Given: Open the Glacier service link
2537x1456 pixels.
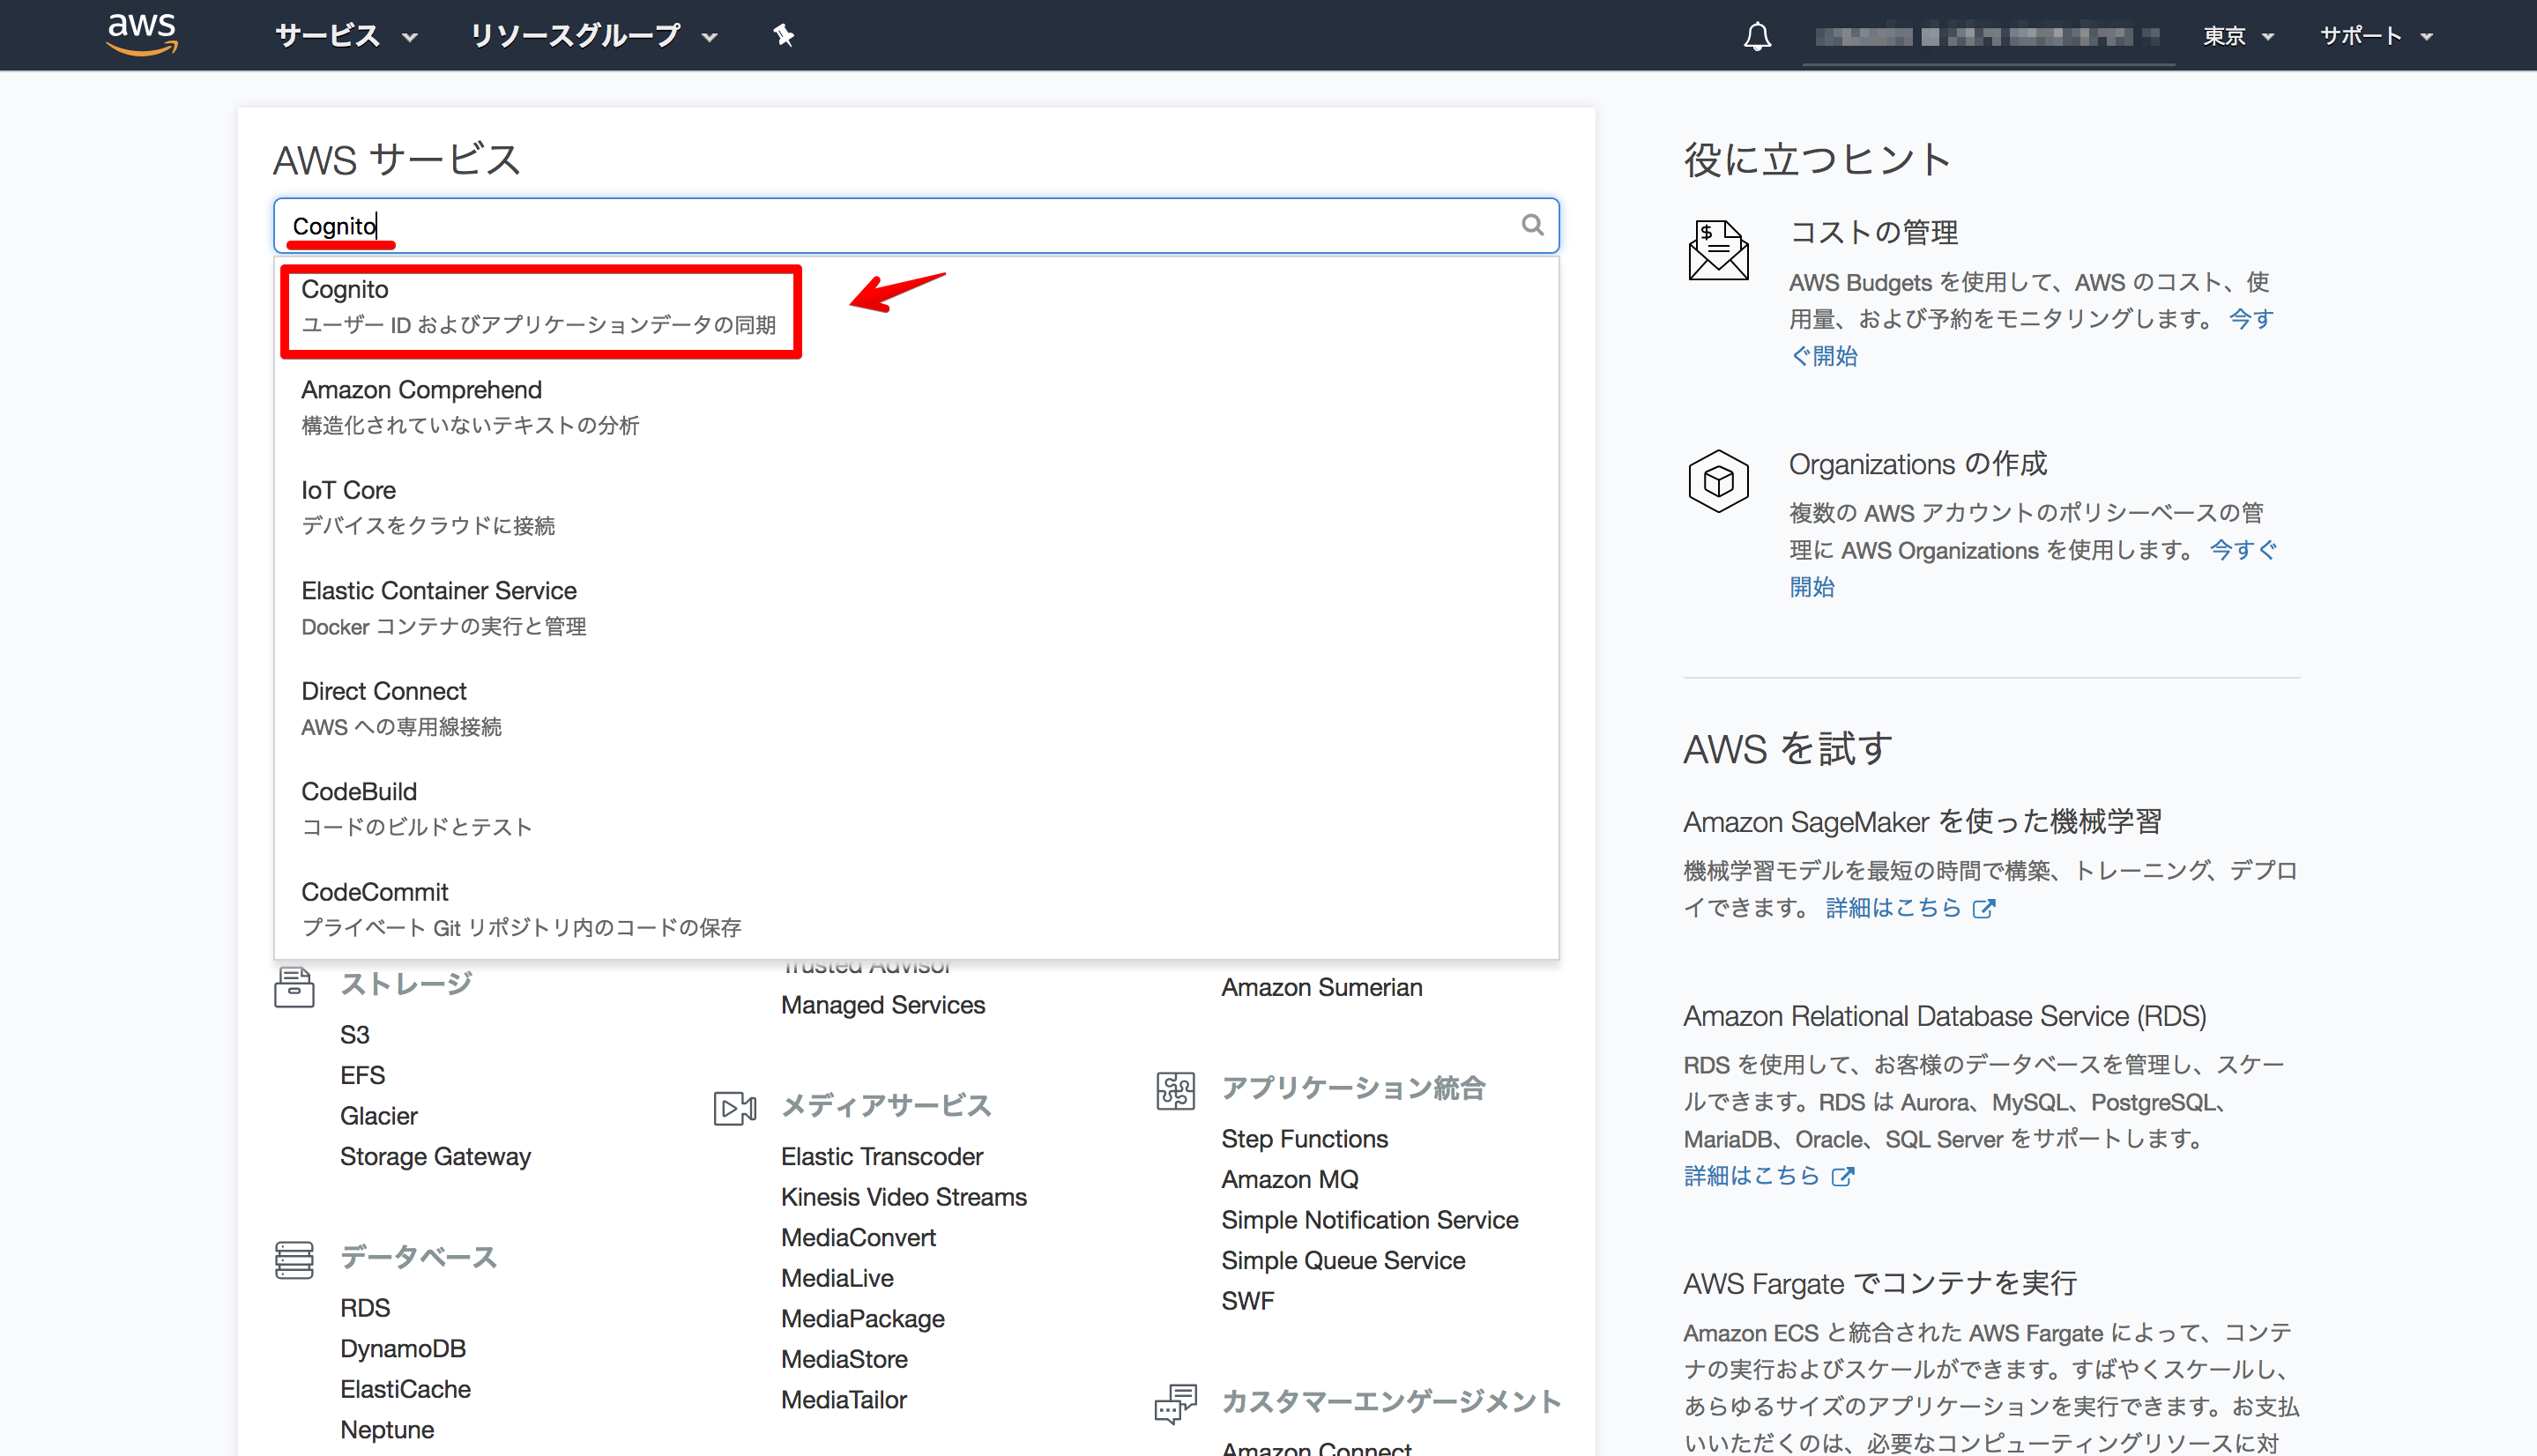Looking at the screenshot, I should [379, 1116].
